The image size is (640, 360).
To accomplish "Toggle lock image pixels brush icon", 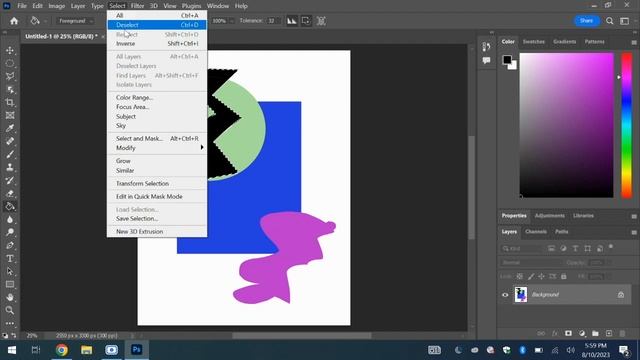I will tap(531, 276).
